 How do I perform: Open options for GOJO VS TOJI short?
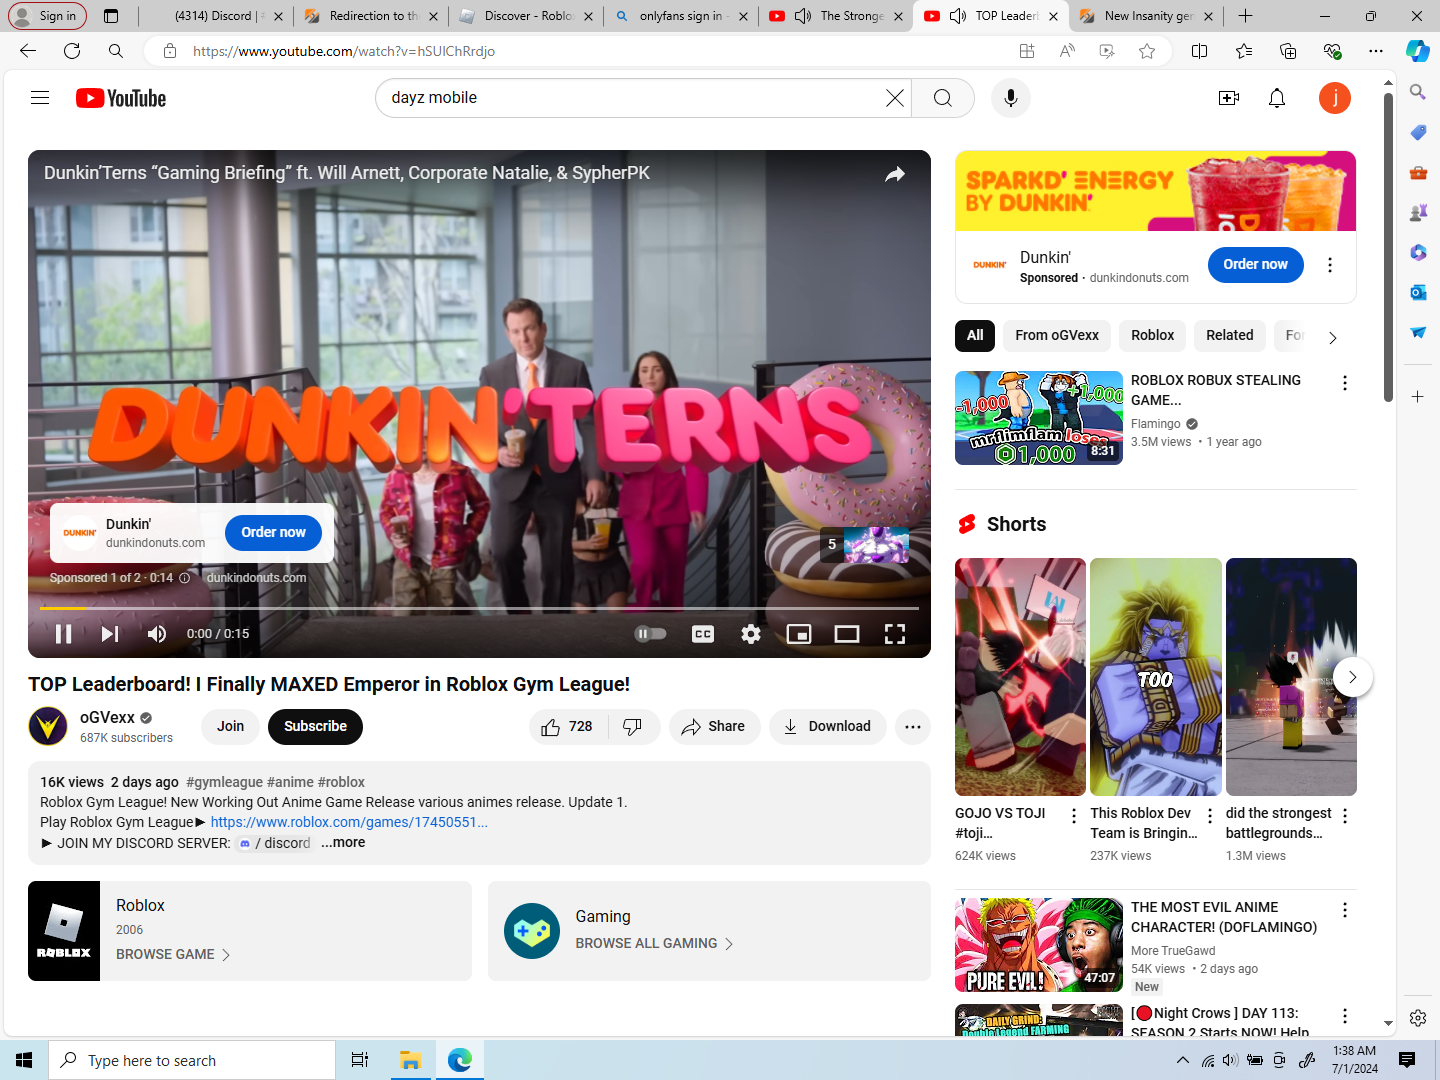pos(1074,816)
